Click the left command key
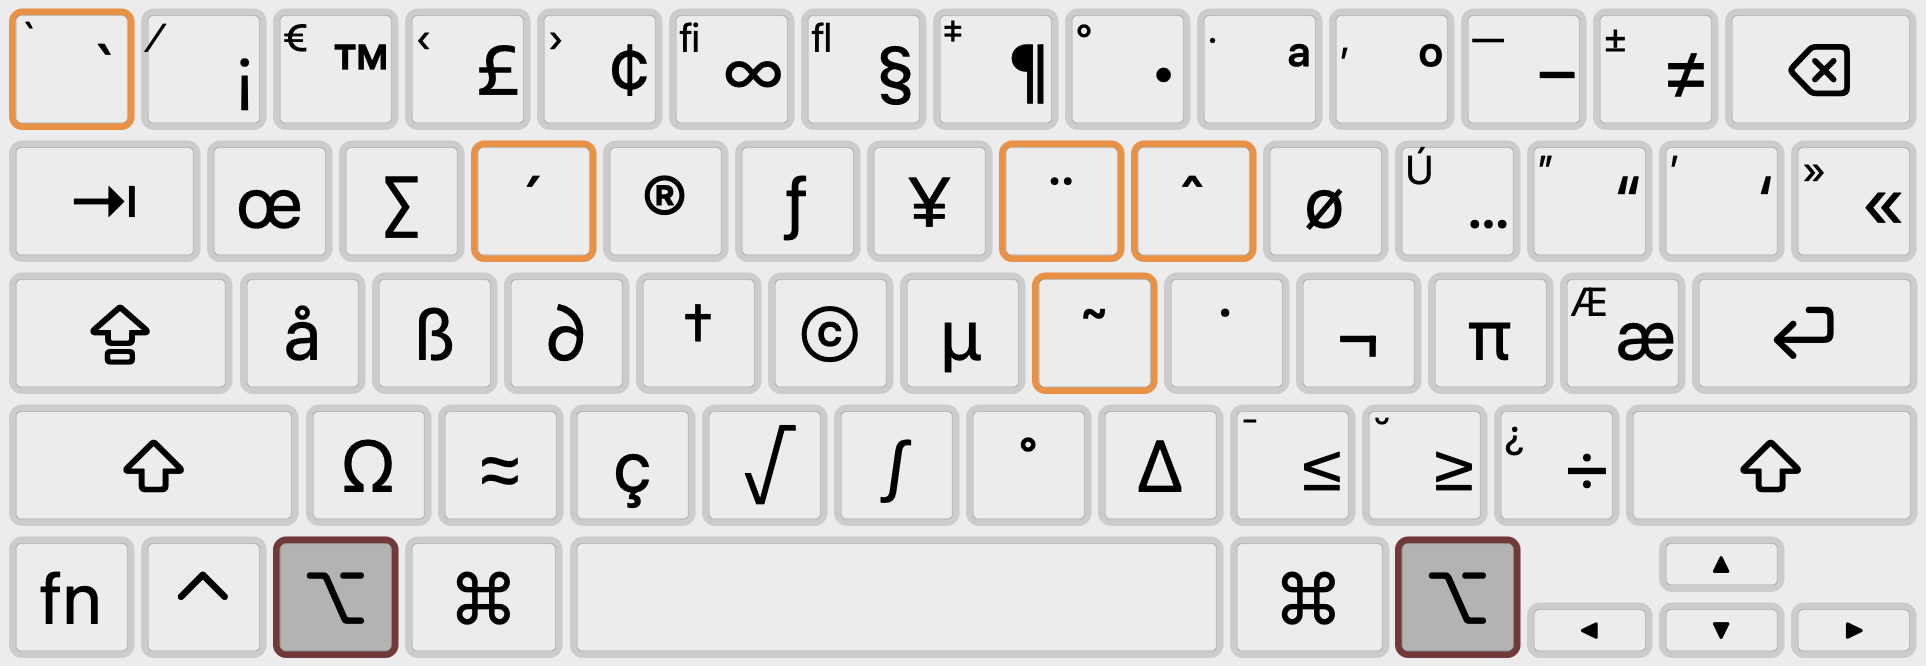Screen dimensions: 1926x666 [x=484, y=598]
